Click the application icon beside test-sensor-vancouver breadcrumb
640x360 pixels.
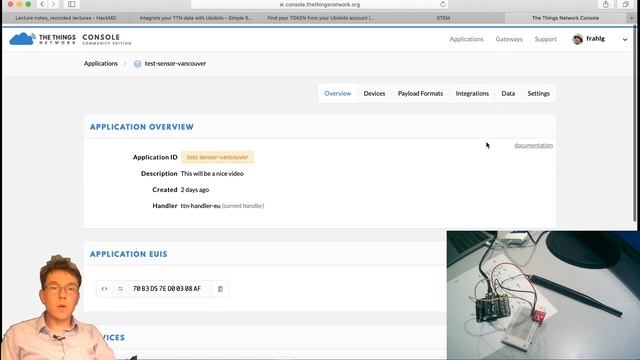(138, 64)
